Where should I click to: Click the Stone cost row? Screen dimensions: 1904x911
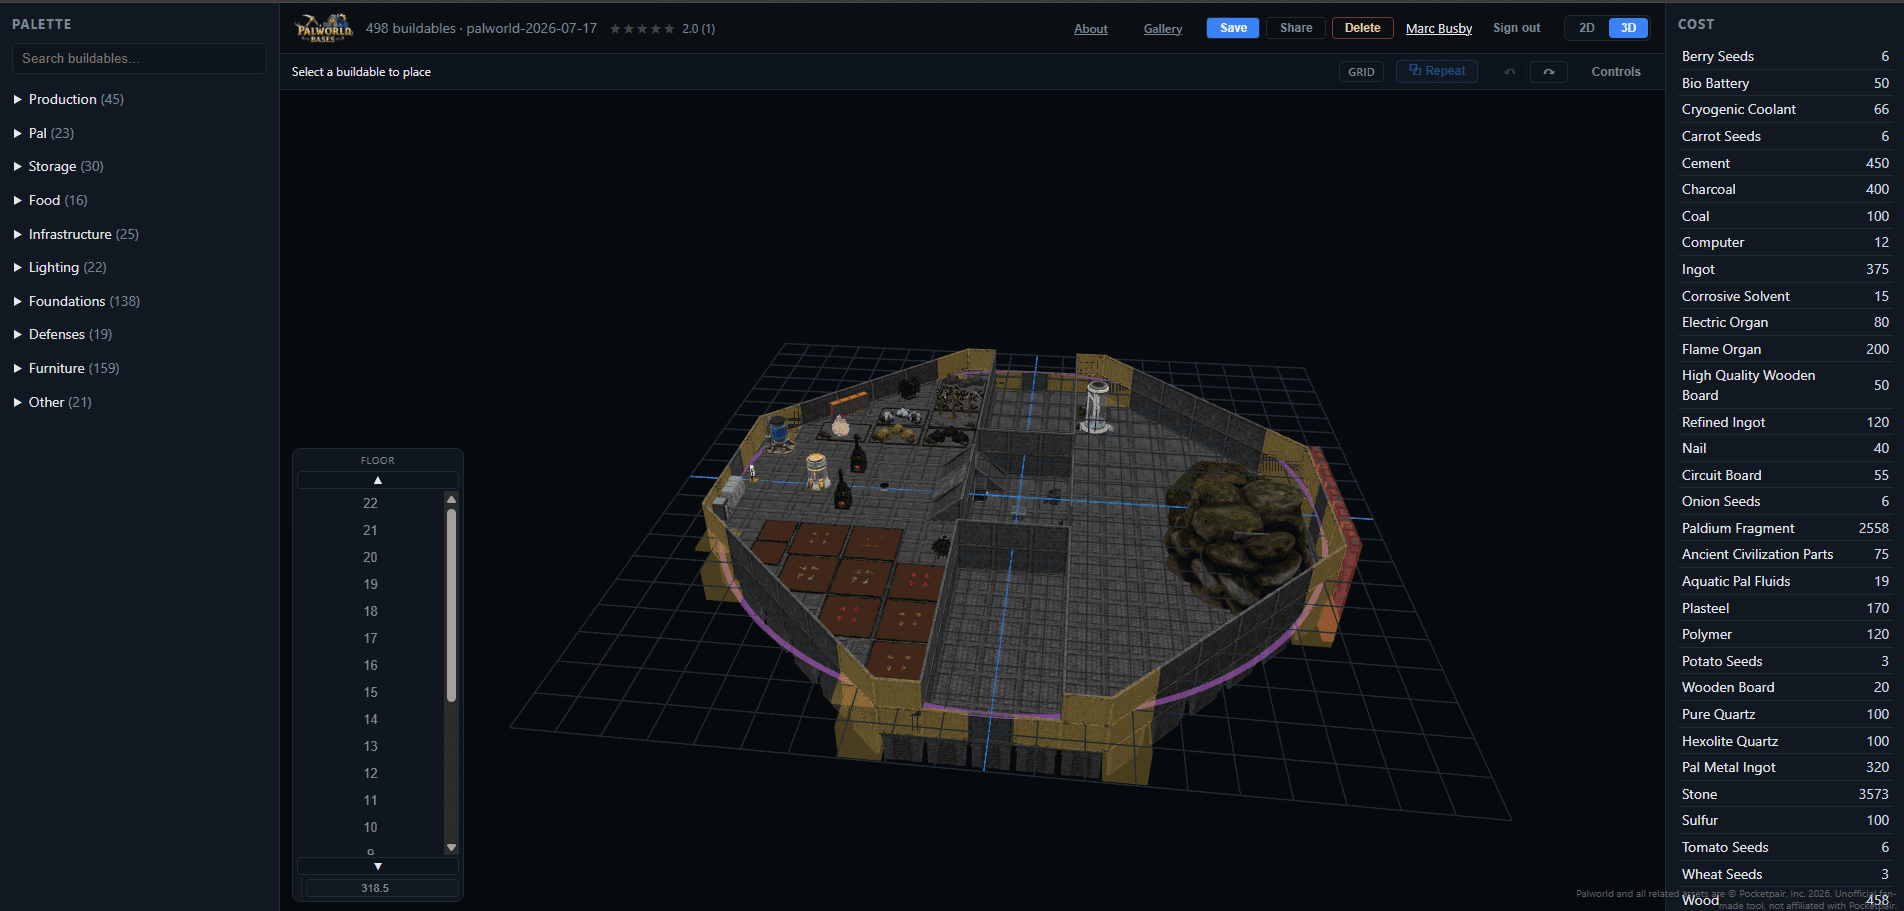1785,794
